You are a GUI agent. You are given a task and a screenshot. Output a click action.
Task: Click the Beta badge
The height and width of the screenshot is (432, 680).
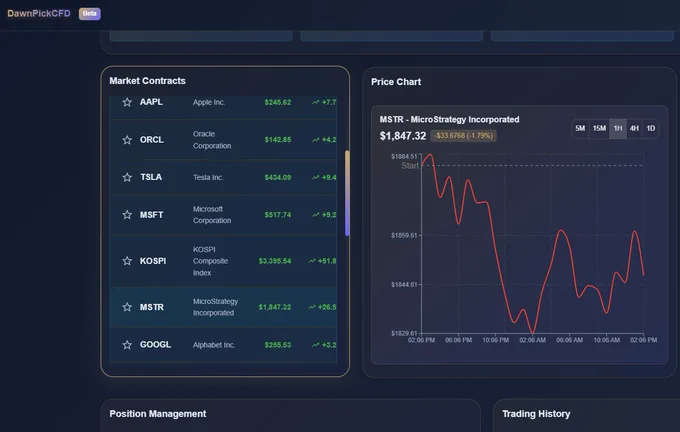pyautogui.click(x=90, y=13)
